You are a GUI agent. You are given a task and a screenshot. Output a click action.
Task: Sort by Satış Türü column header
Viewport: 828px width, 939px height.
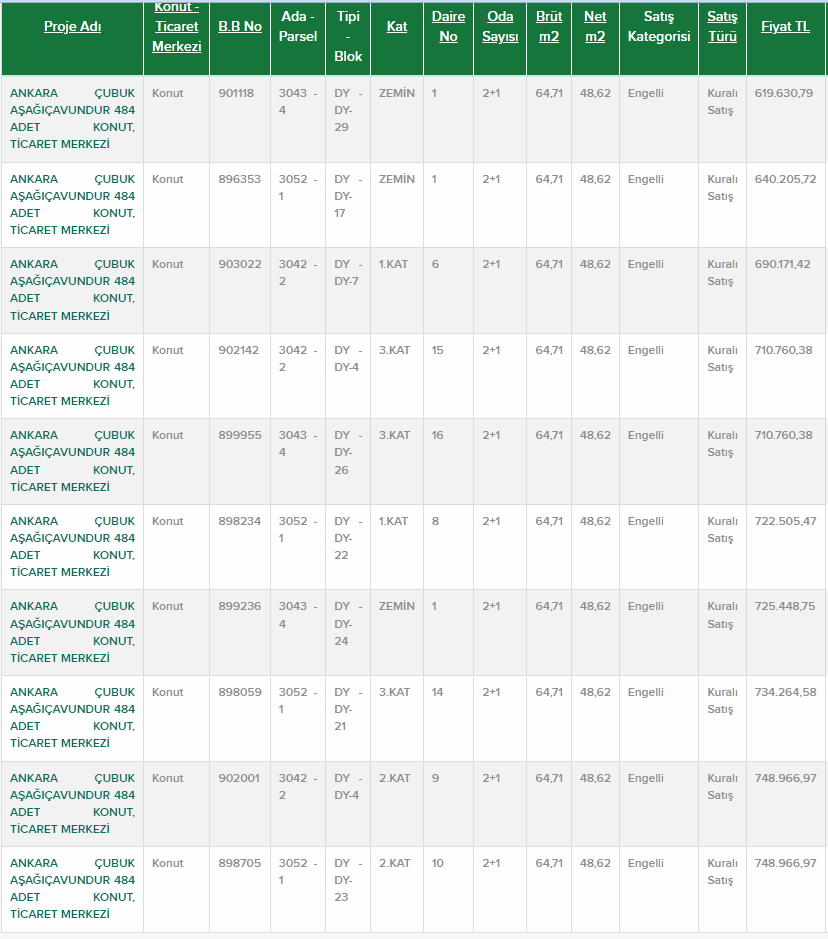(722, 27)
